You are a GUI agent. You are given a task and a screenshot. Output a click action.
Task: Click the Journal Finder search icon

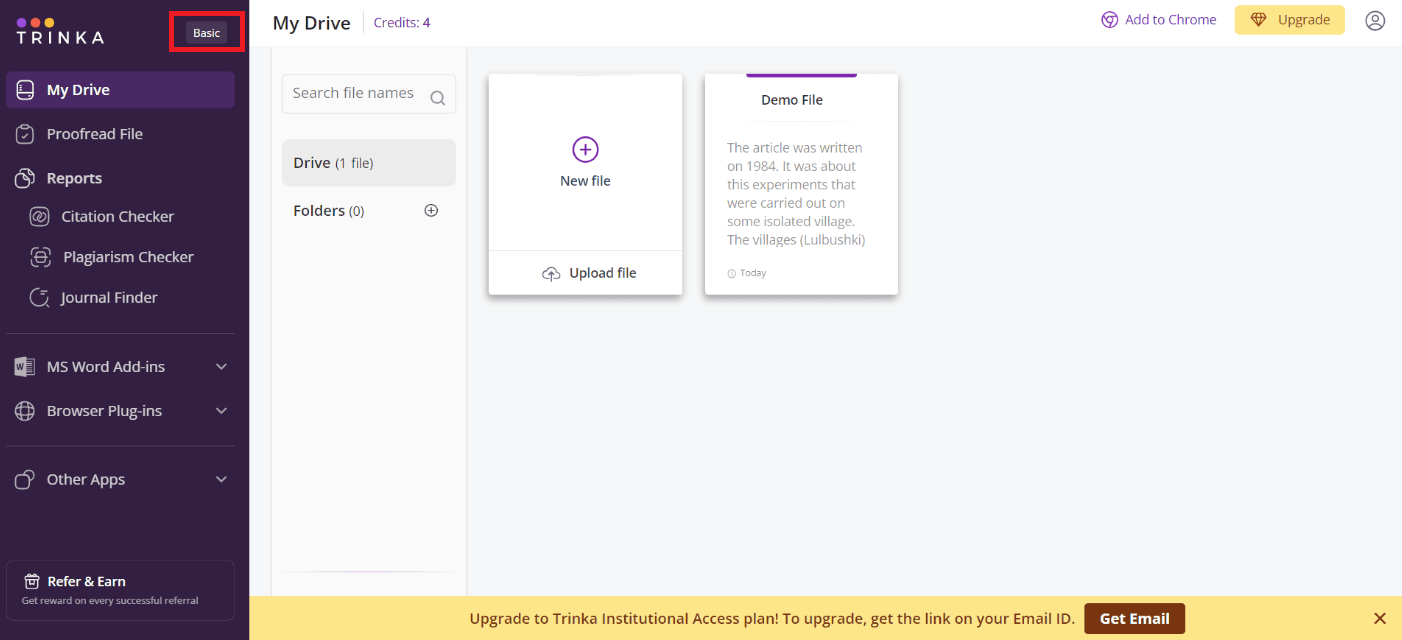click(x=40, y=298)
